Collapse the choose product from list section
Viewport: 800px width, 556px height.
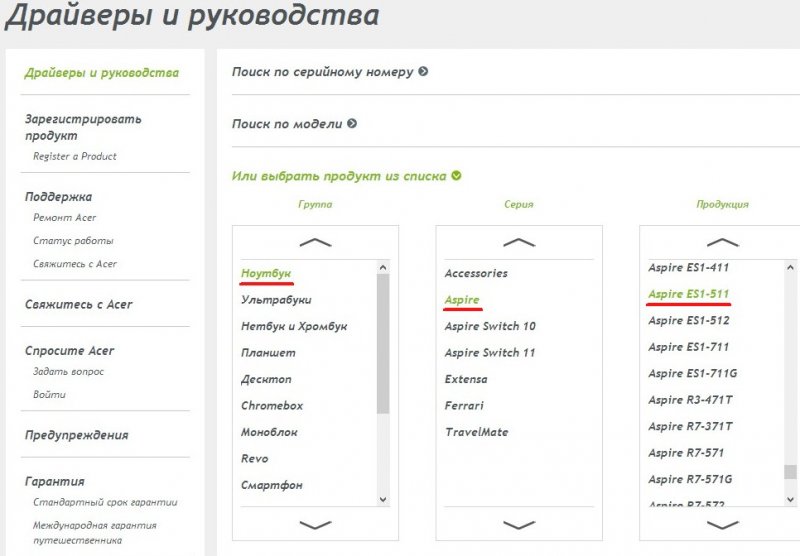346,176
